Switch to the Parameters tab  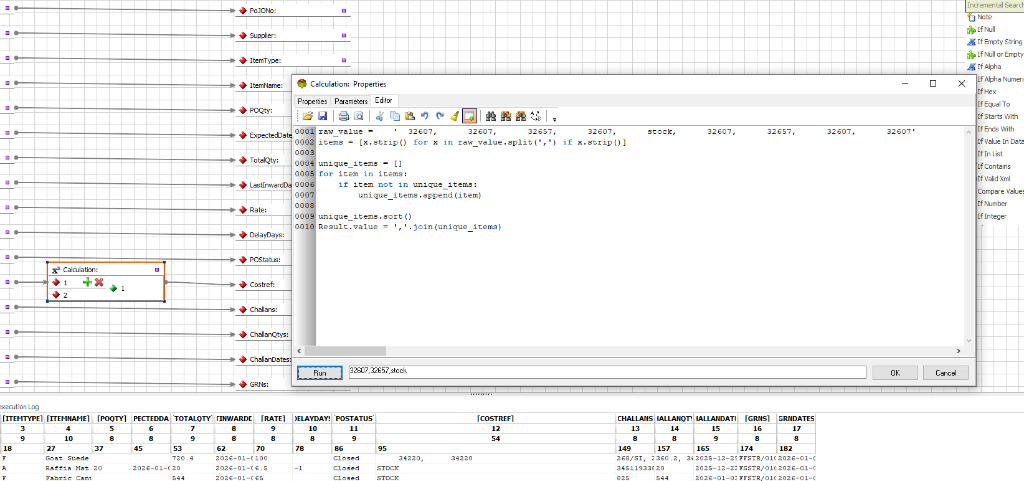(351, 101)
